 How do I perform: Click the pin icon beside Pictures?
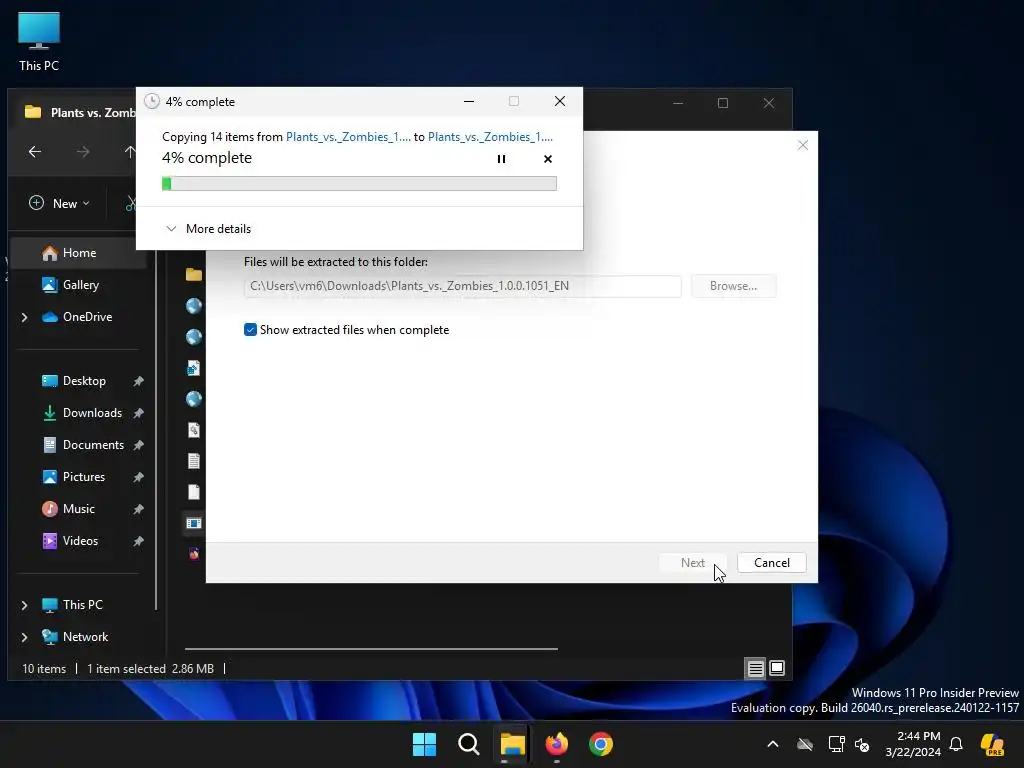(x=138, y=477)
